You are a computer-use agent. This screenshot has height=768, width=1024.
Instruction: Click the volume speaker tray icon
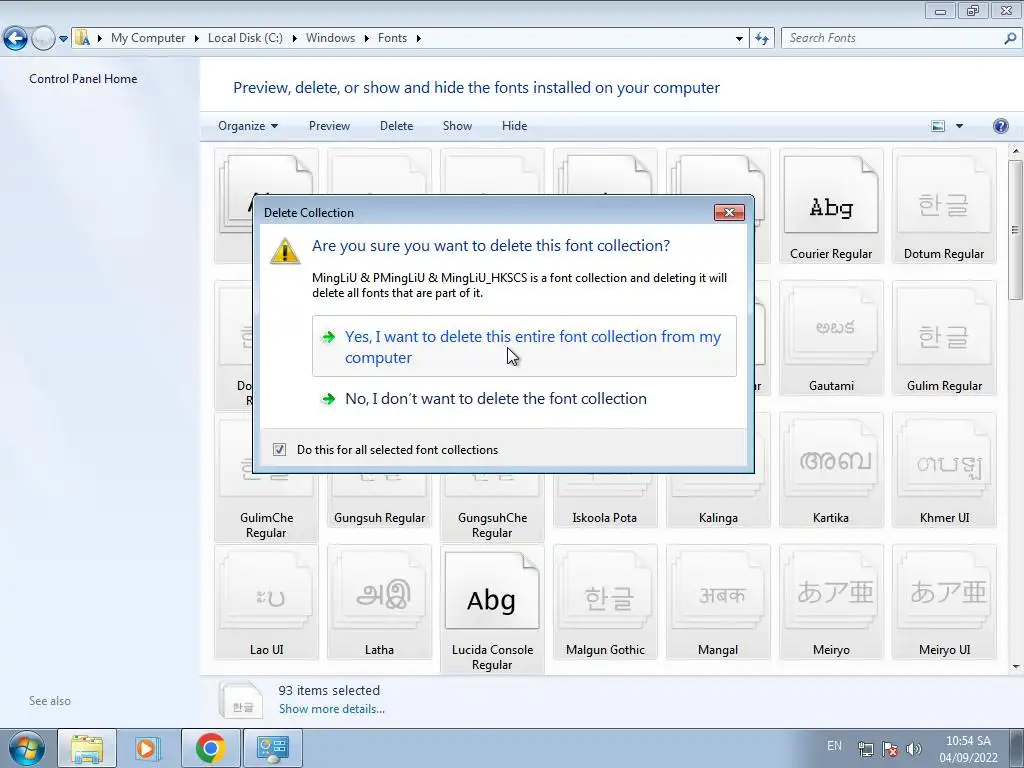click(x=914, y=749)
